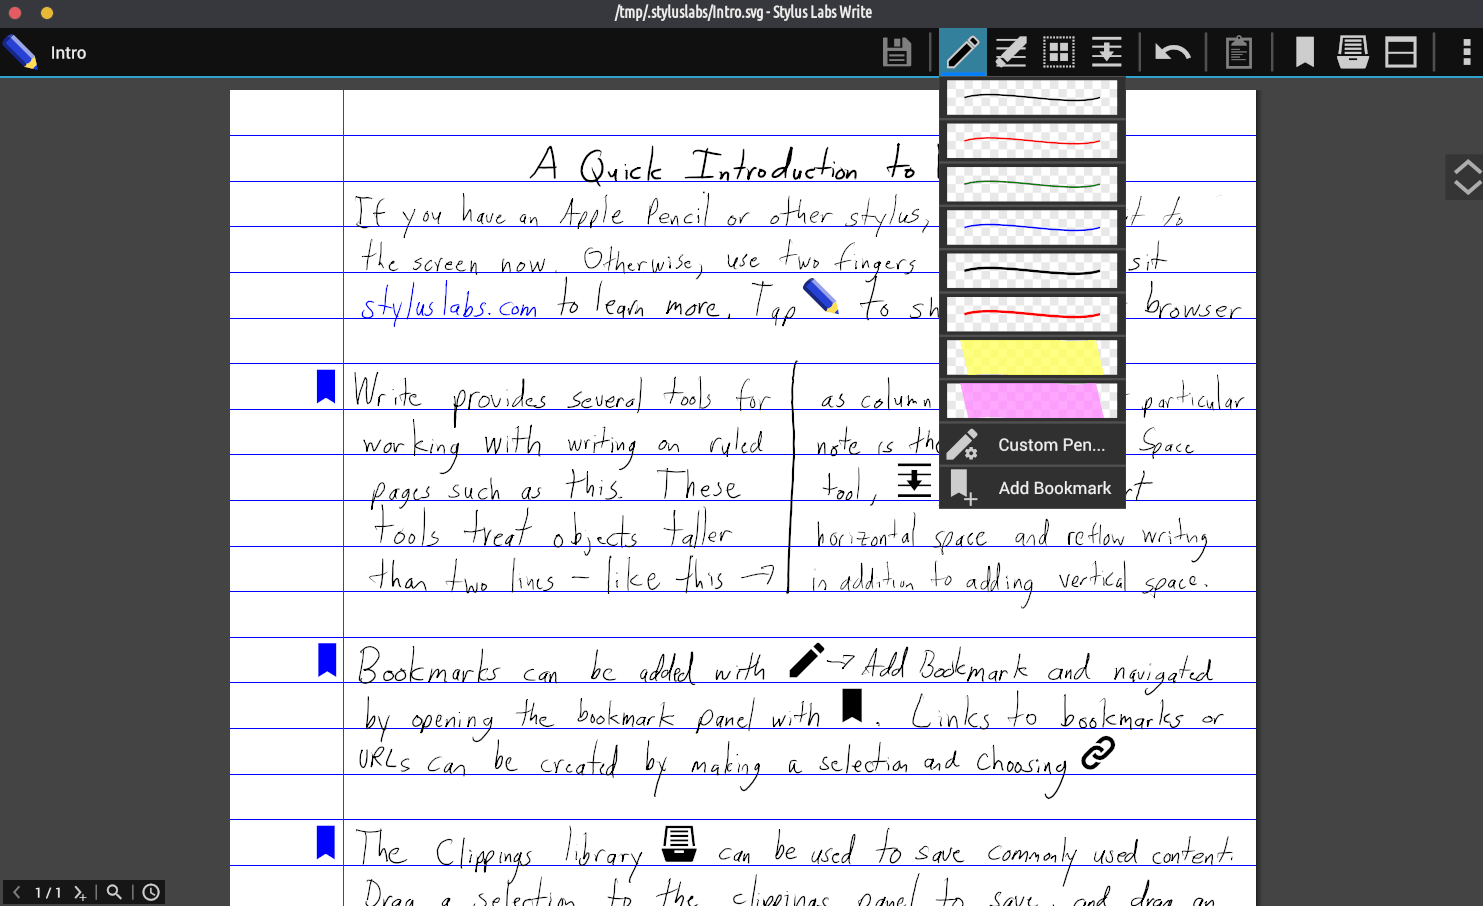
Task: Click blue bookmark beside "The Clippings library" paragraph
Action: [326, 842]
